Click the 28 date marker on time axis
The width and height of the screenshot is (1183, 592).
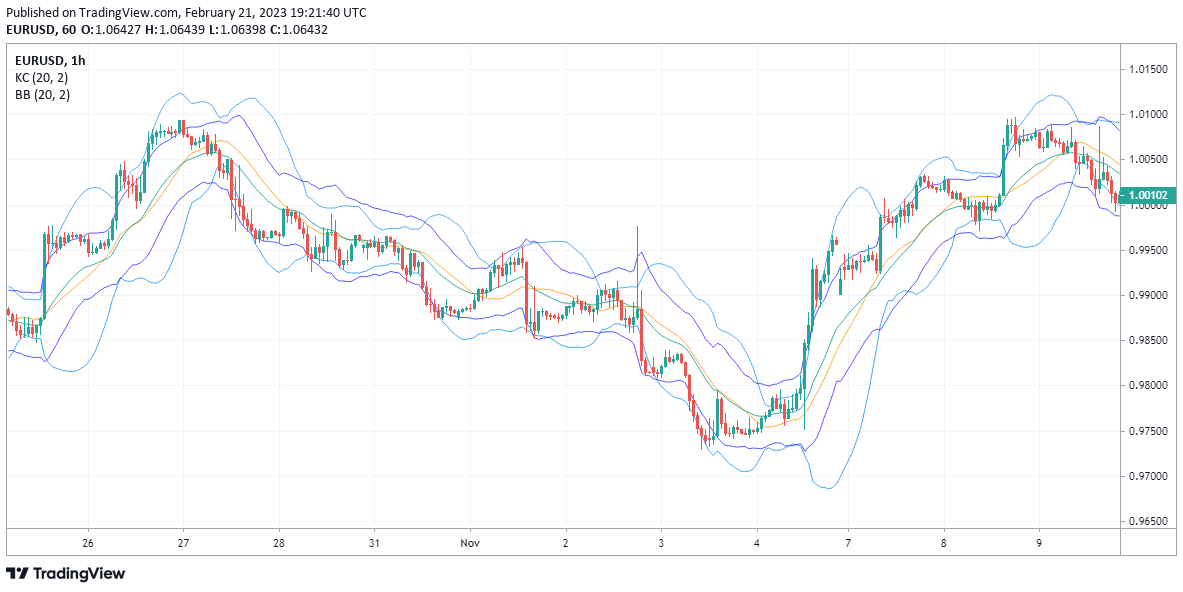pyautogui.click(x=278, y=543)
